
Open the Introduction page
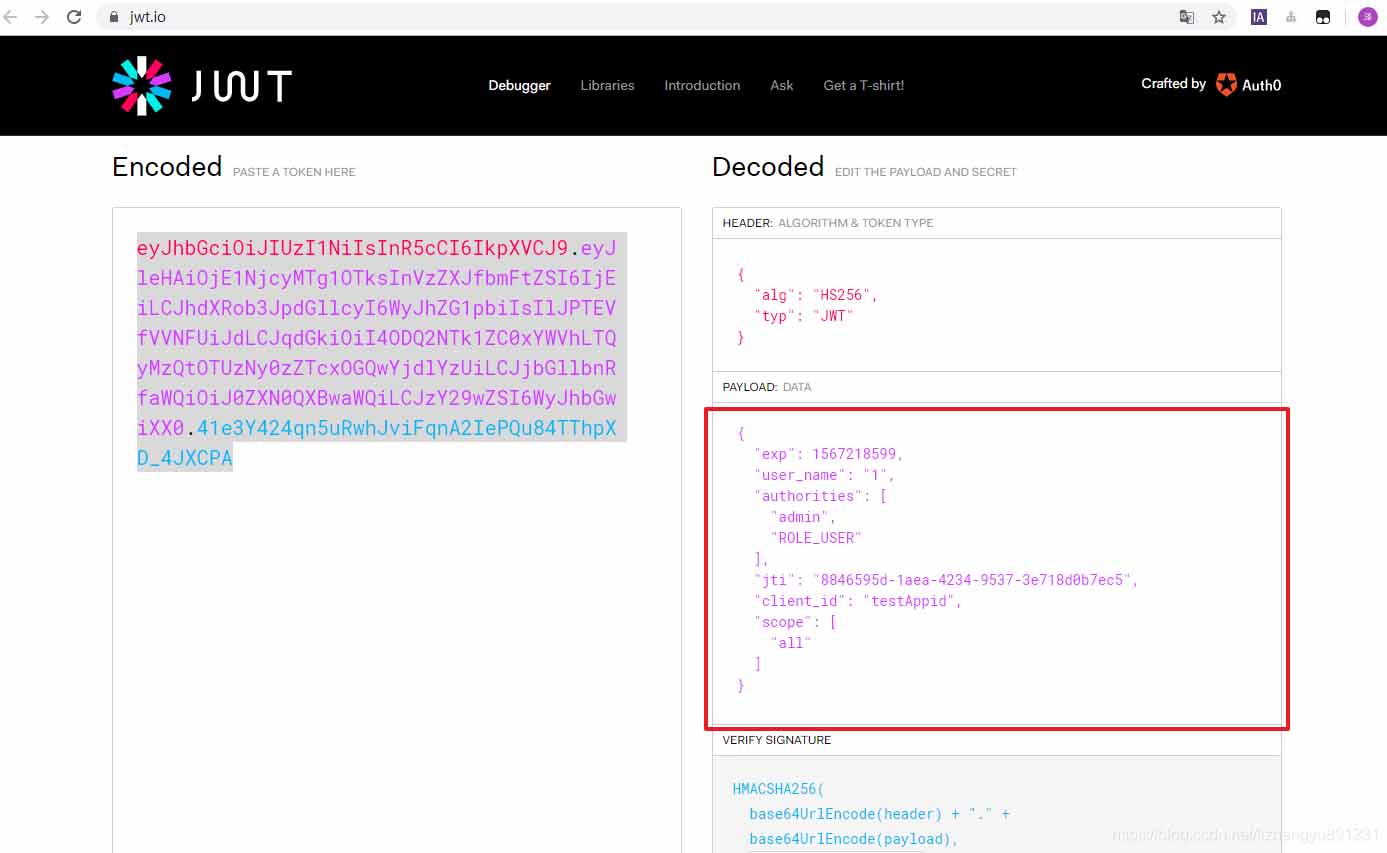(x=702, y=85)
